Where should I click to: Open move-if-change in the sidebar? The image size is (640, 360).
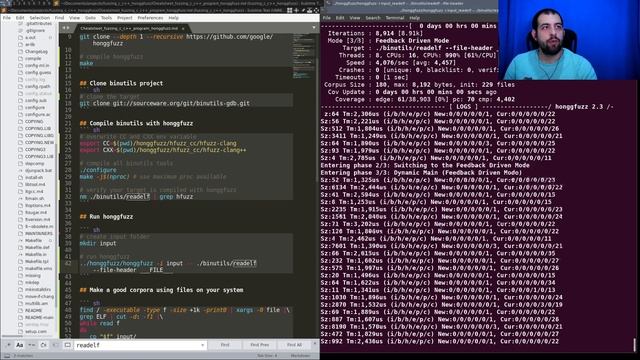[39, 296]
